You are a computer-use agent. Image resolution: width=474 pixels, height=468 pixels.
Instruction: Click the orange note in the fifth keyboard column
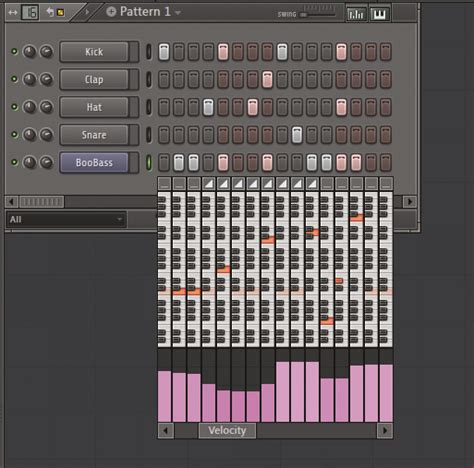(x=223, y=269)
